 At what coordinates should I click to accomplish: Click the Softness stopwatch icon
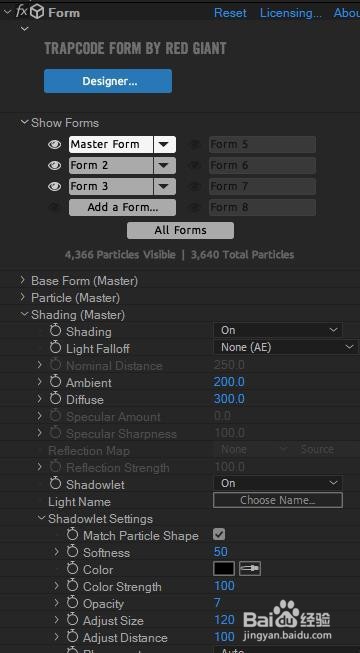pos(72,552)
